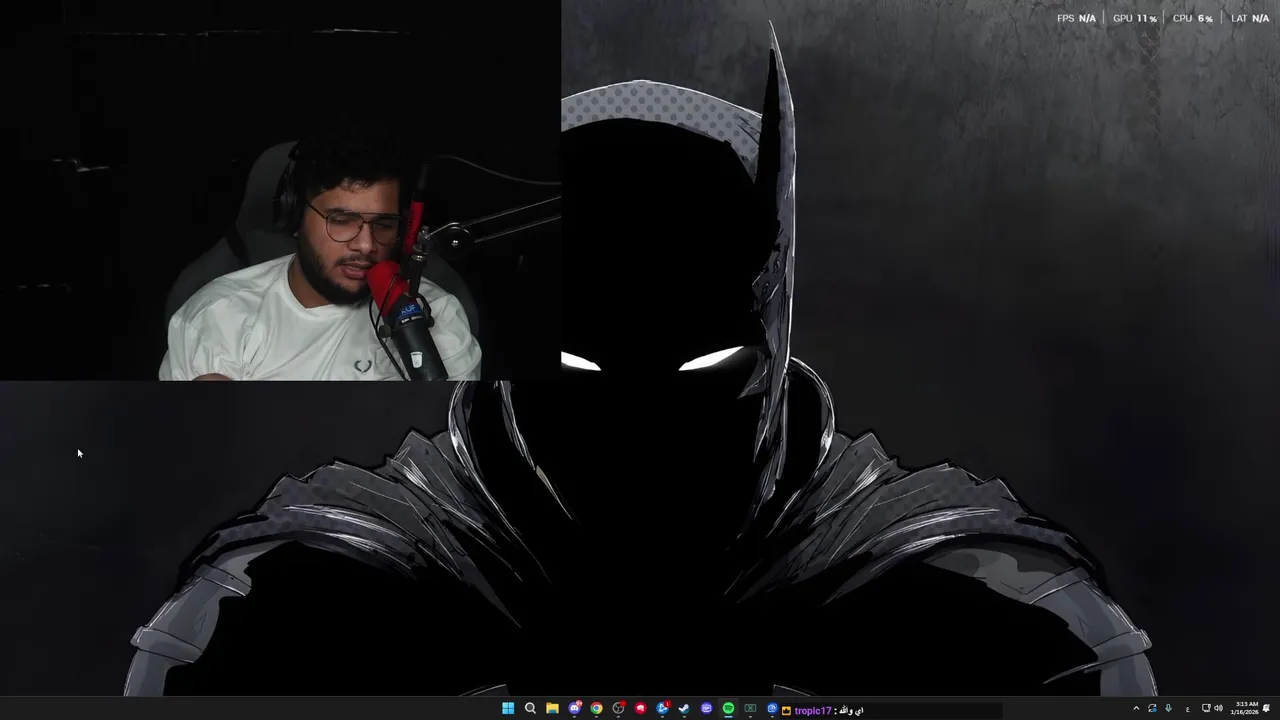Open the red app icon after OBS
The height and width of the screenshot is (720, 1280).
point(641,709)
